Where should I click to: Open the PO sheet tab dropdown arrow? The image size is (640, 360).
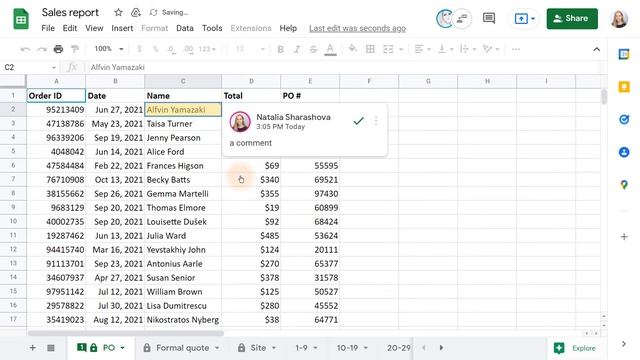coord(122,348)
